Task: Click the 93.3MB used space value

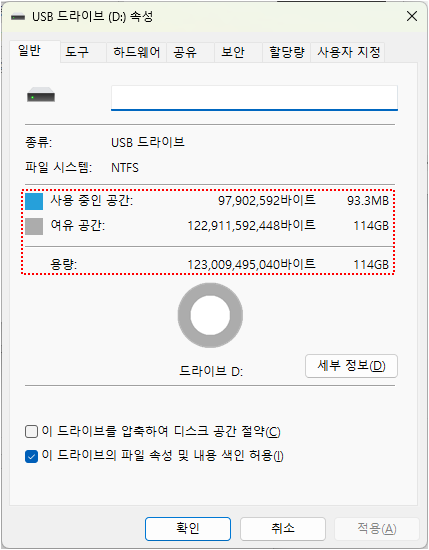Action: tap(368, 201)
